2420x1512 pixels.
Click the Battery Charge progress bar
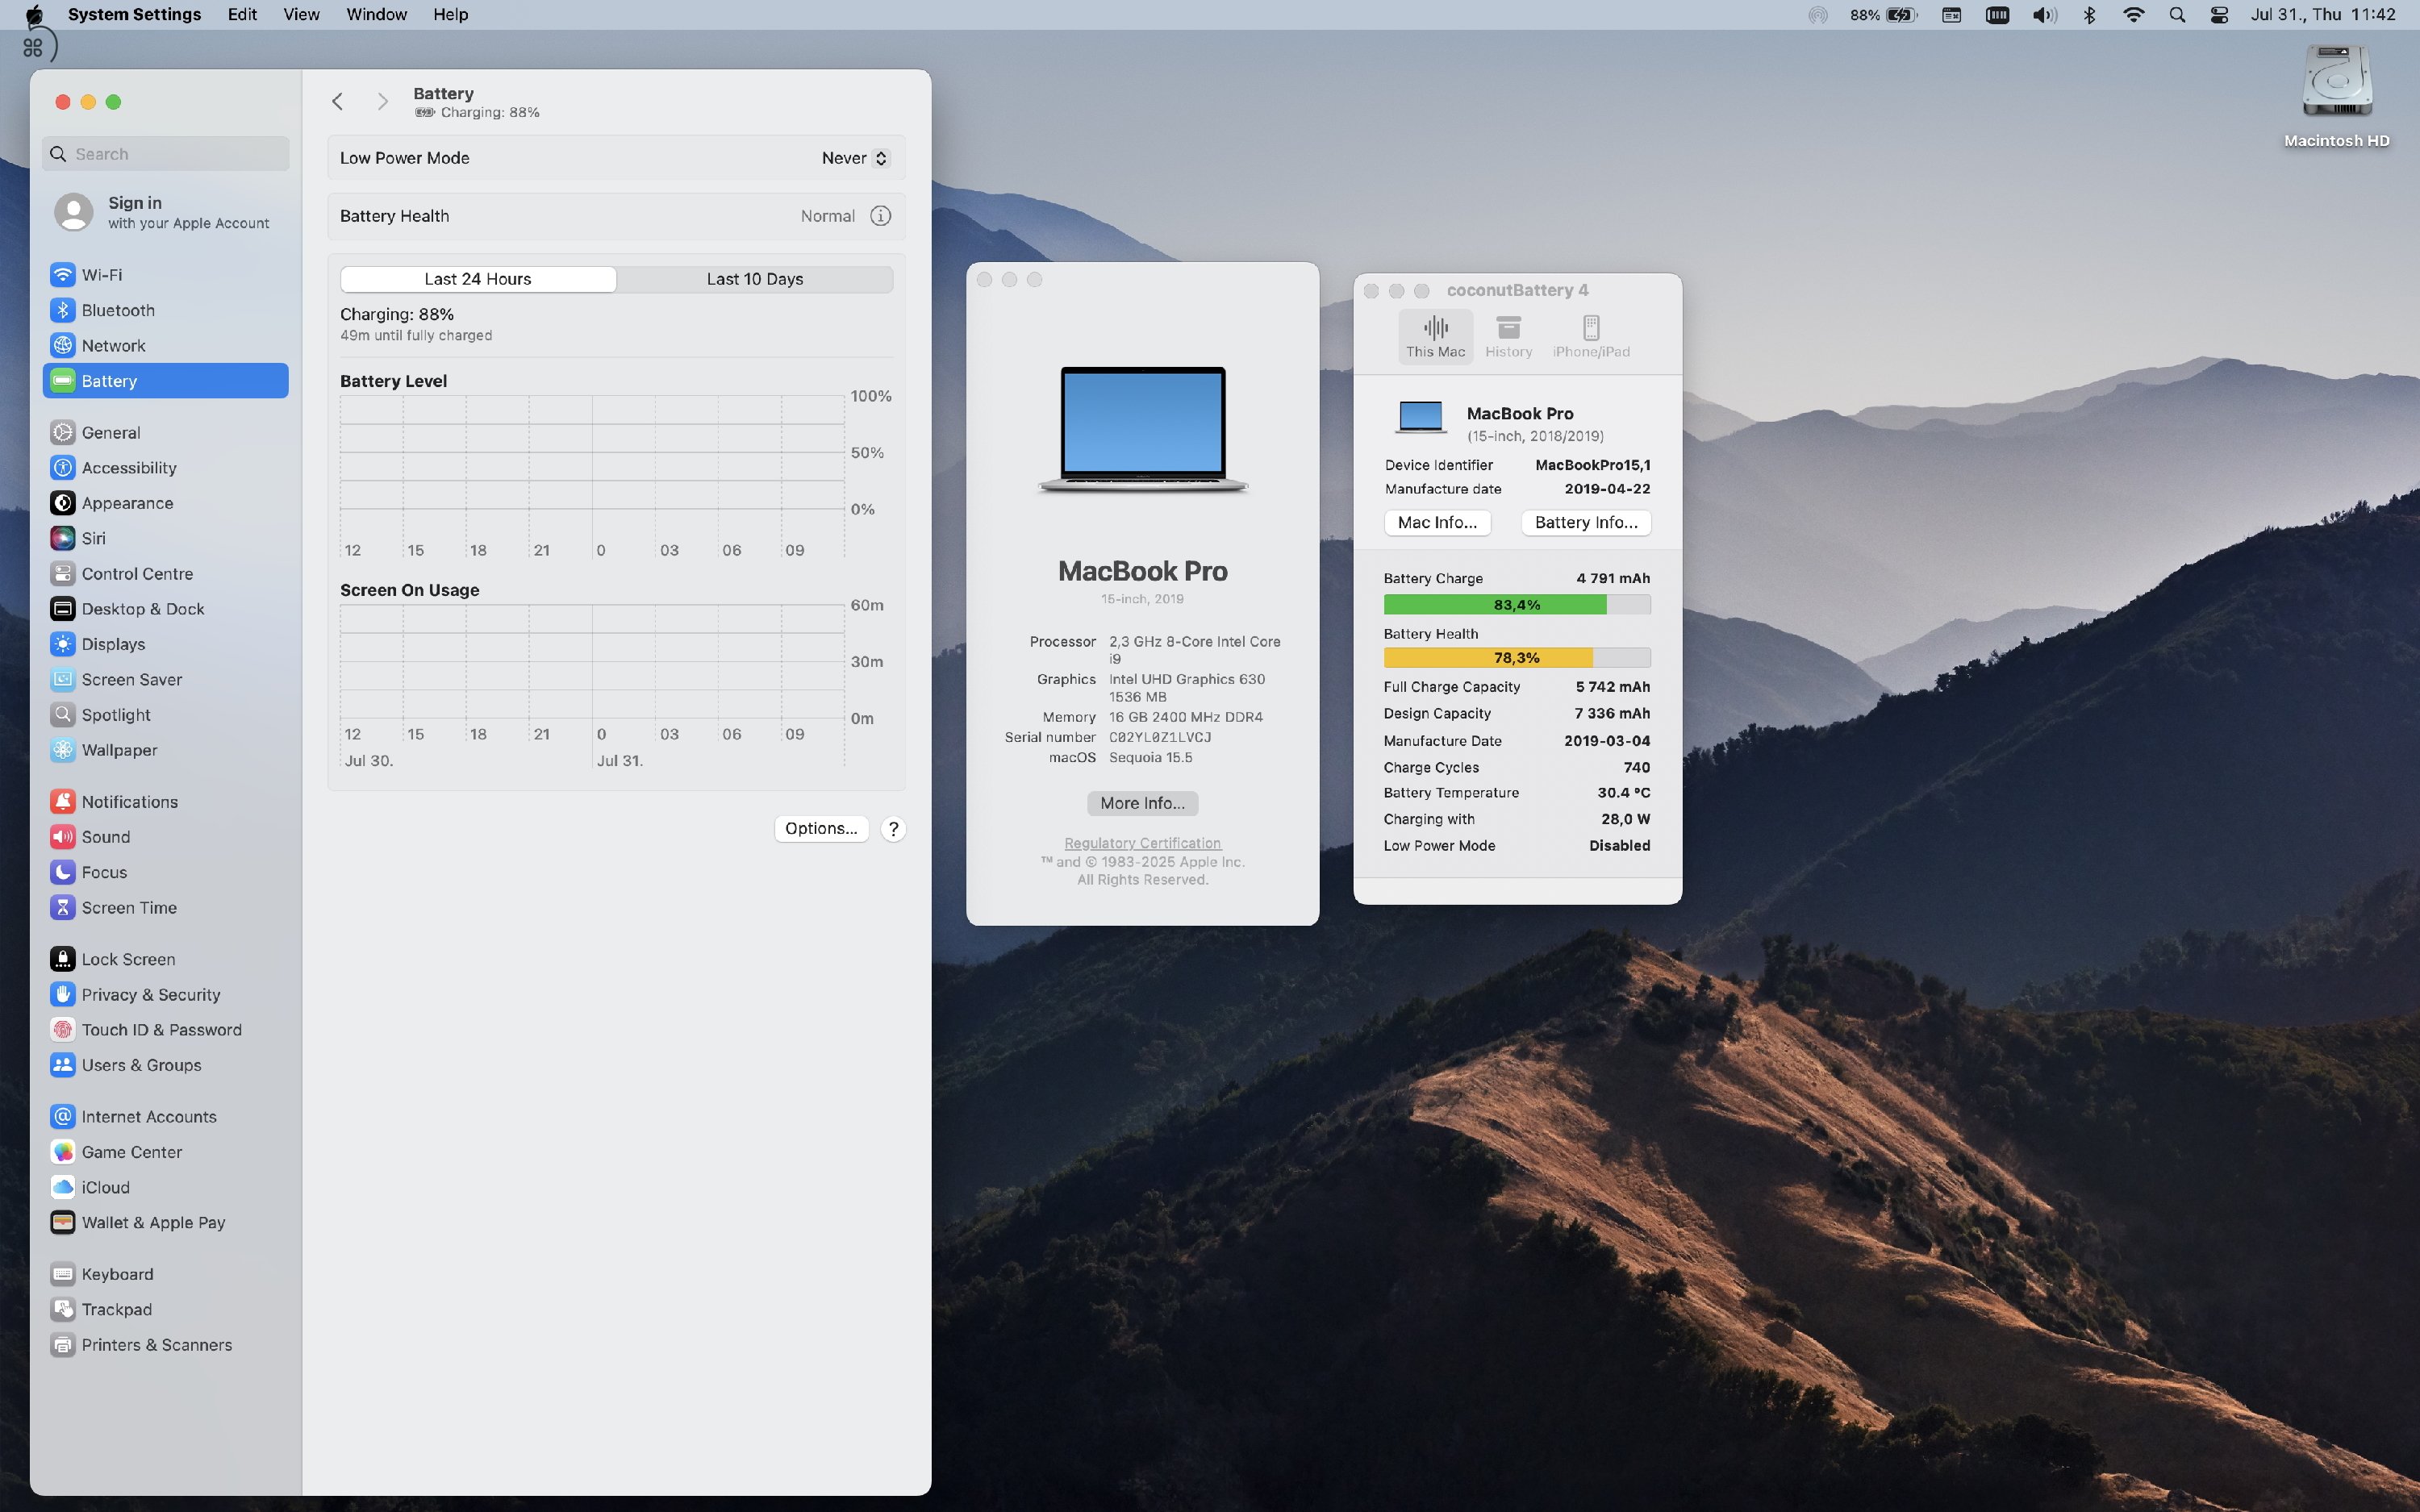tap(1517, 605)
